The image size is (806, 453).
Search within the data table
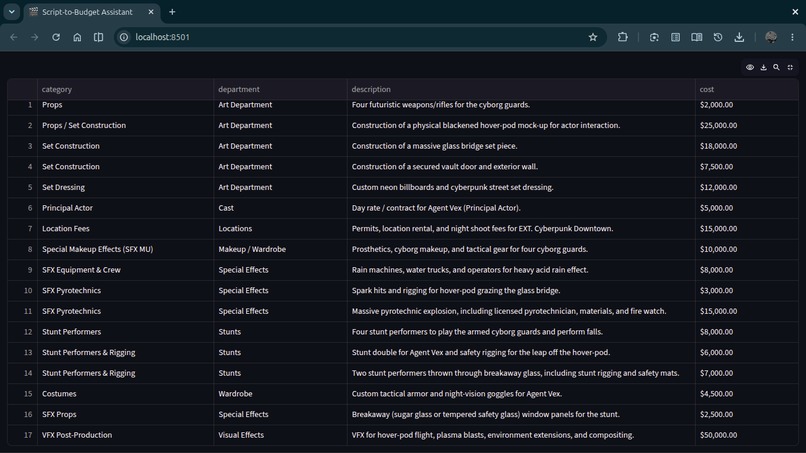pos(776,67)
